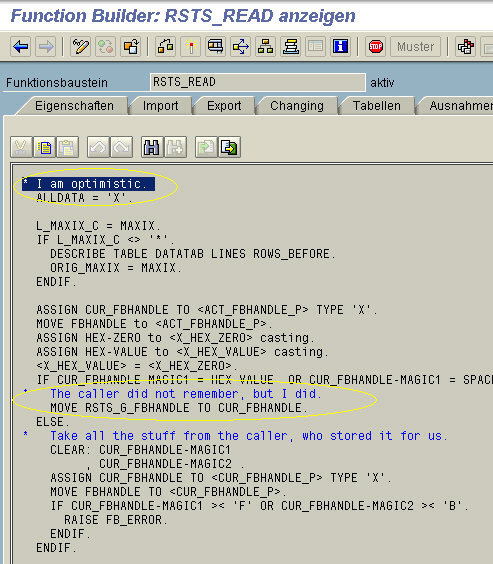
Task: Toggle Display/Change pencil icon
Action: (x=81, y=47)
